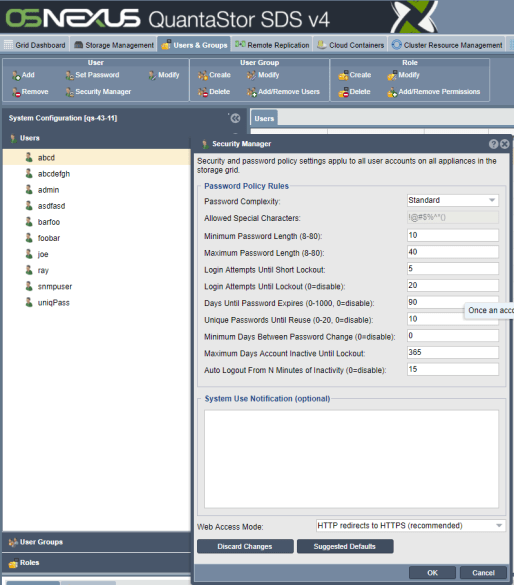The width and height of the screenshot is (514, 585).
Task: Click Cancel in Security Manager
Action: pyautogui.click(x=483, y=573)
